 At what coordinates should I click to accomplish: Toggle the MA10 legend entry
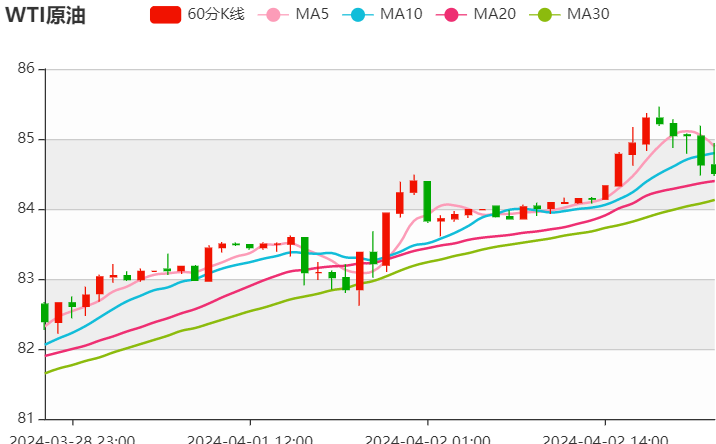coord(382,14)
